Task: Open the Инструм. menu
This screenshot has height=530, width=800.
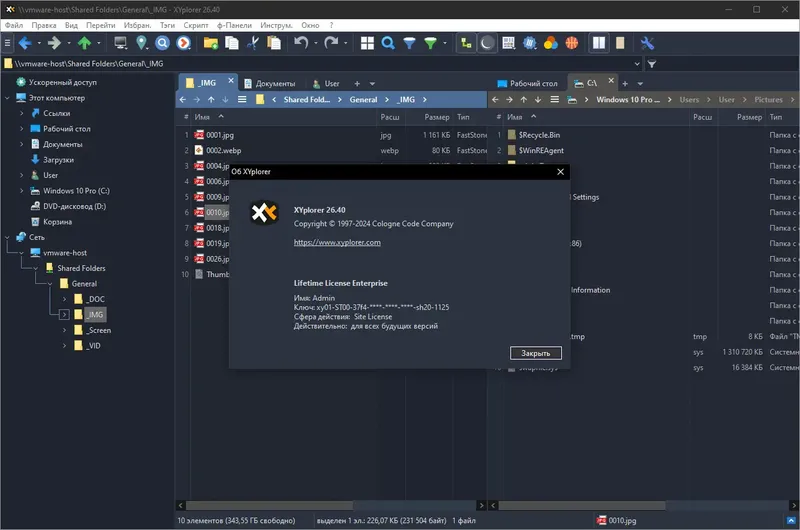Action: pos(276,25)
